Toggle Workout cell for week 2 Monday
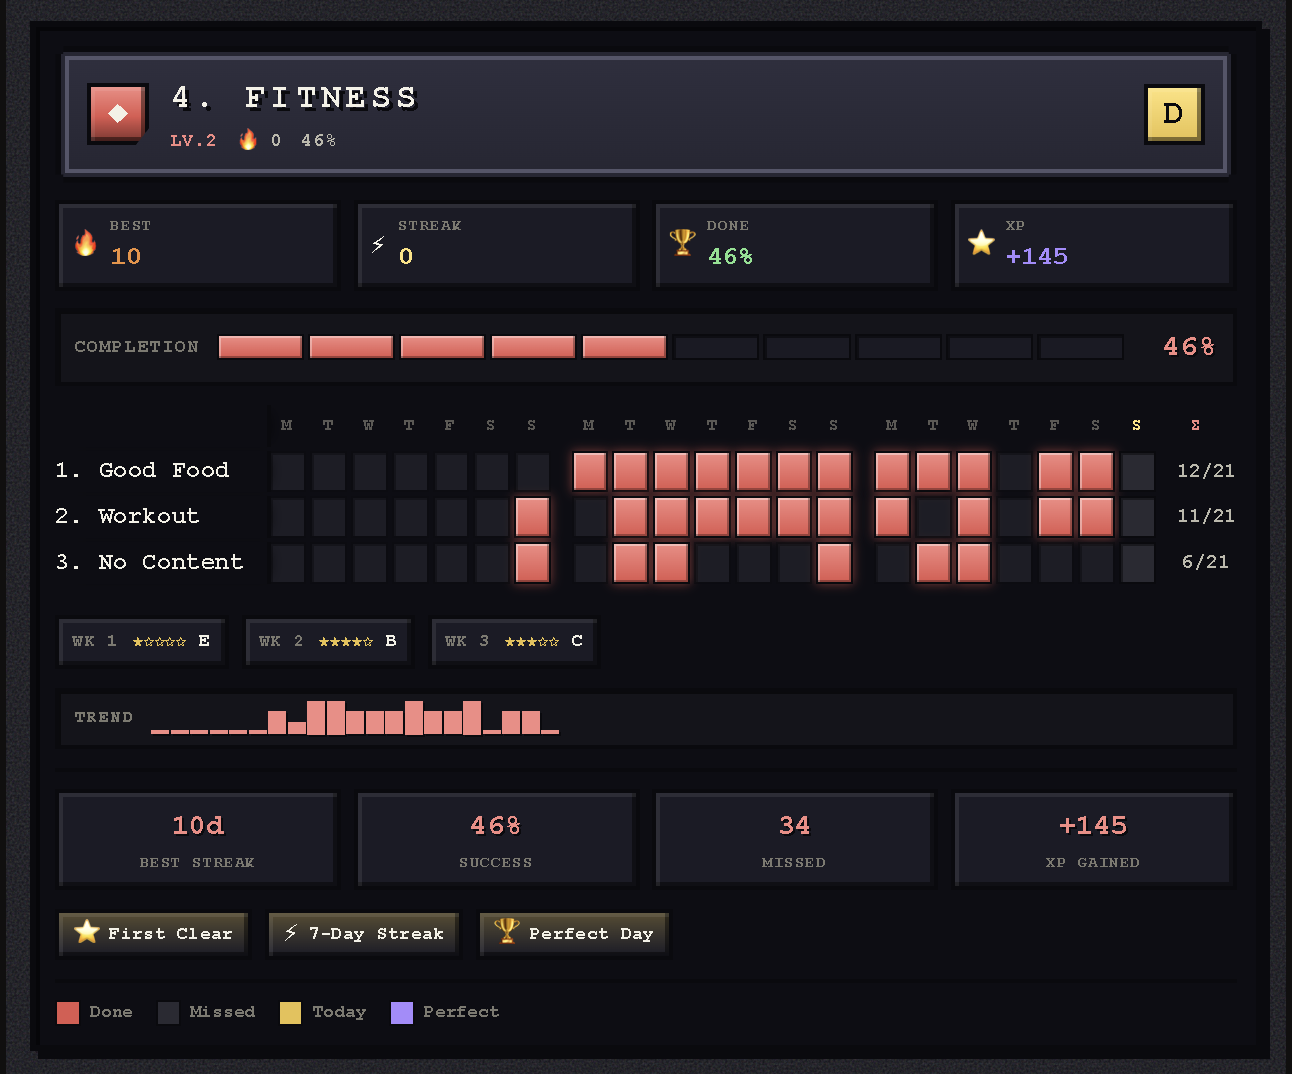1292x1074 pixels. pyautogui.click(x=589, y=517)
